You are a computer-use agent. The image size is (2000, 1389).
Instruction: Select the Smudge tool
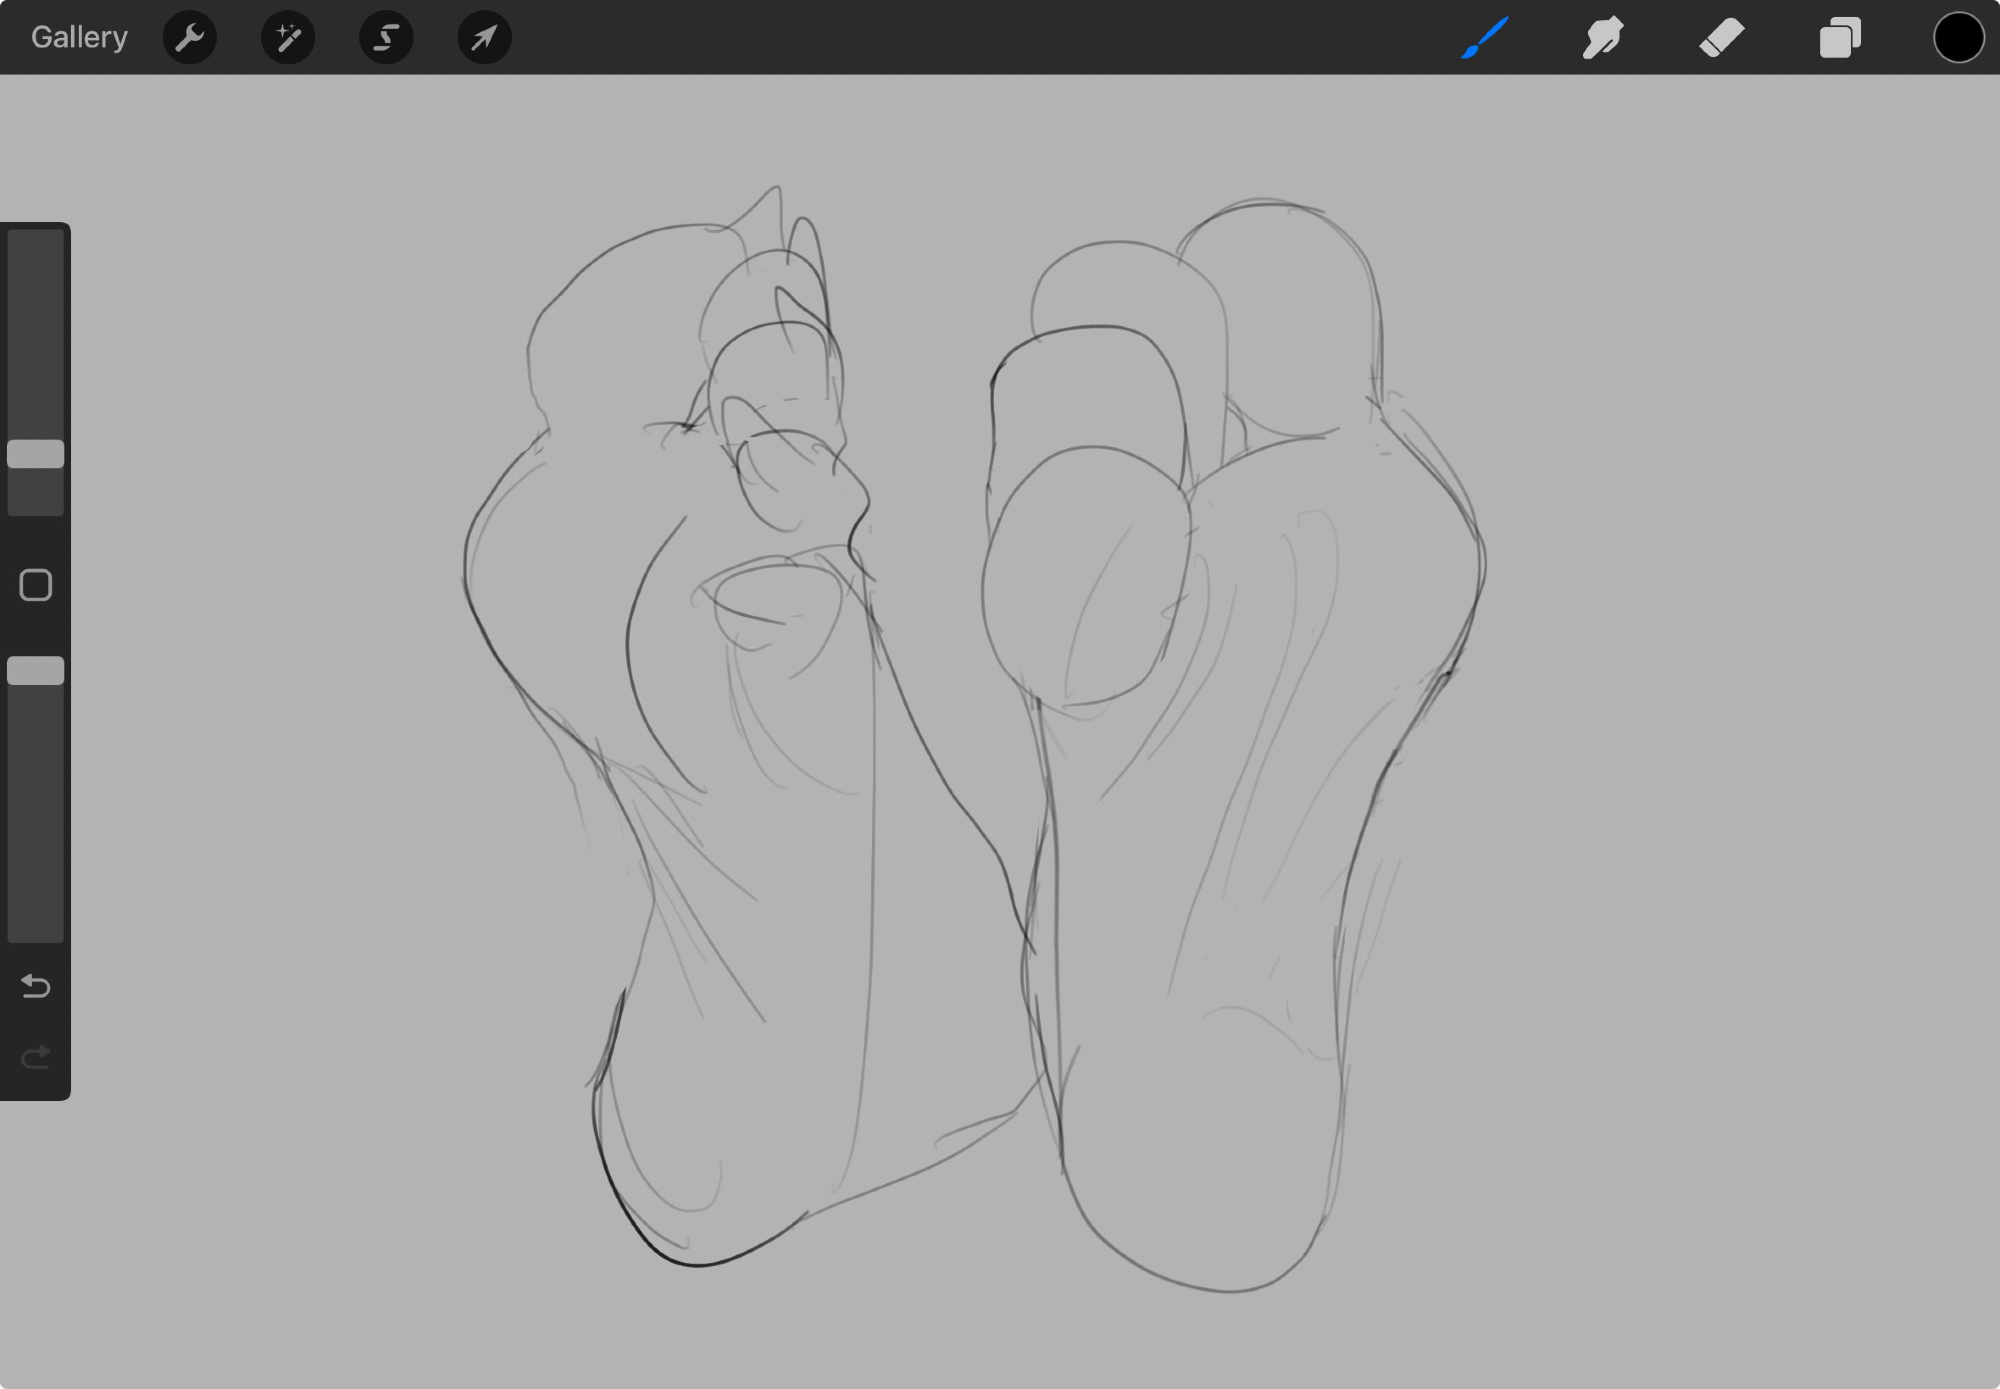1603,38
